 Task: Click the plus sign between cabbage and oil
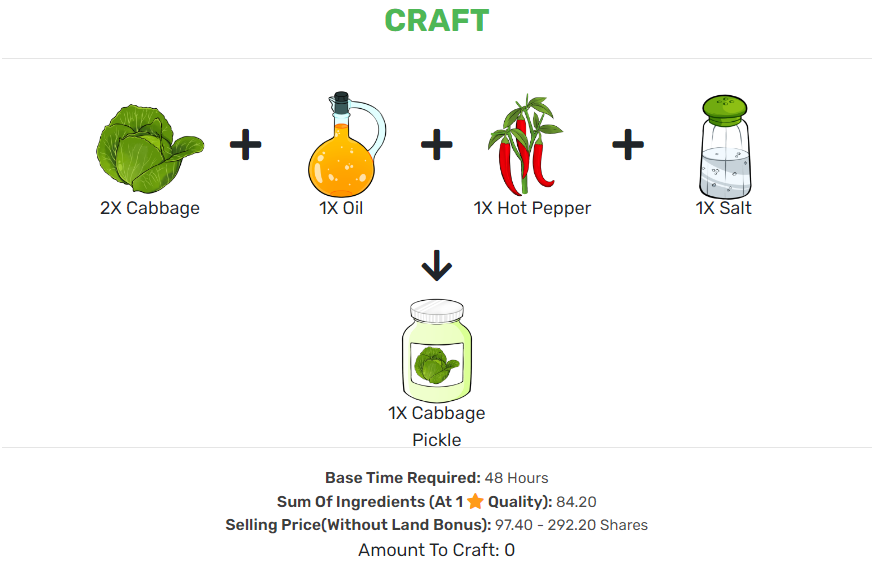246,145
